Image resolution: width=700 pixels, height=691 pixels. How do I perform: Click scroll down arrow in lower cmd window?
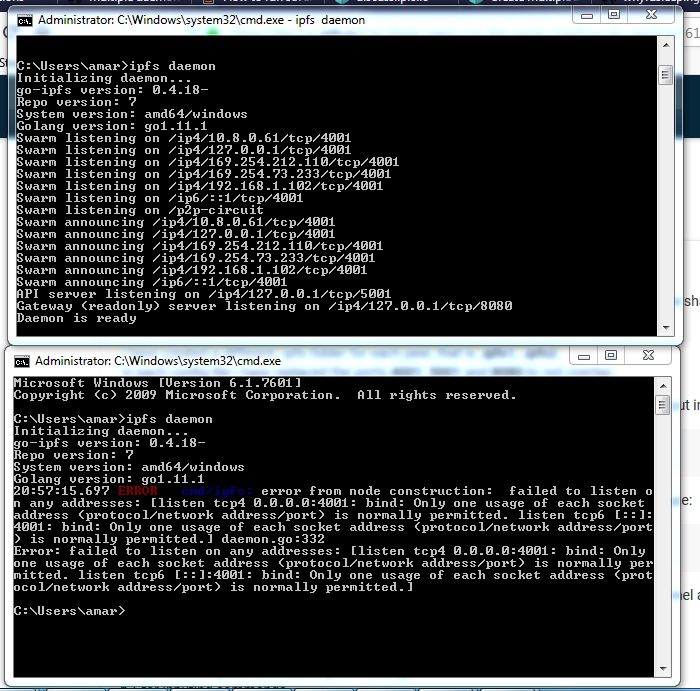pos(663,668)
